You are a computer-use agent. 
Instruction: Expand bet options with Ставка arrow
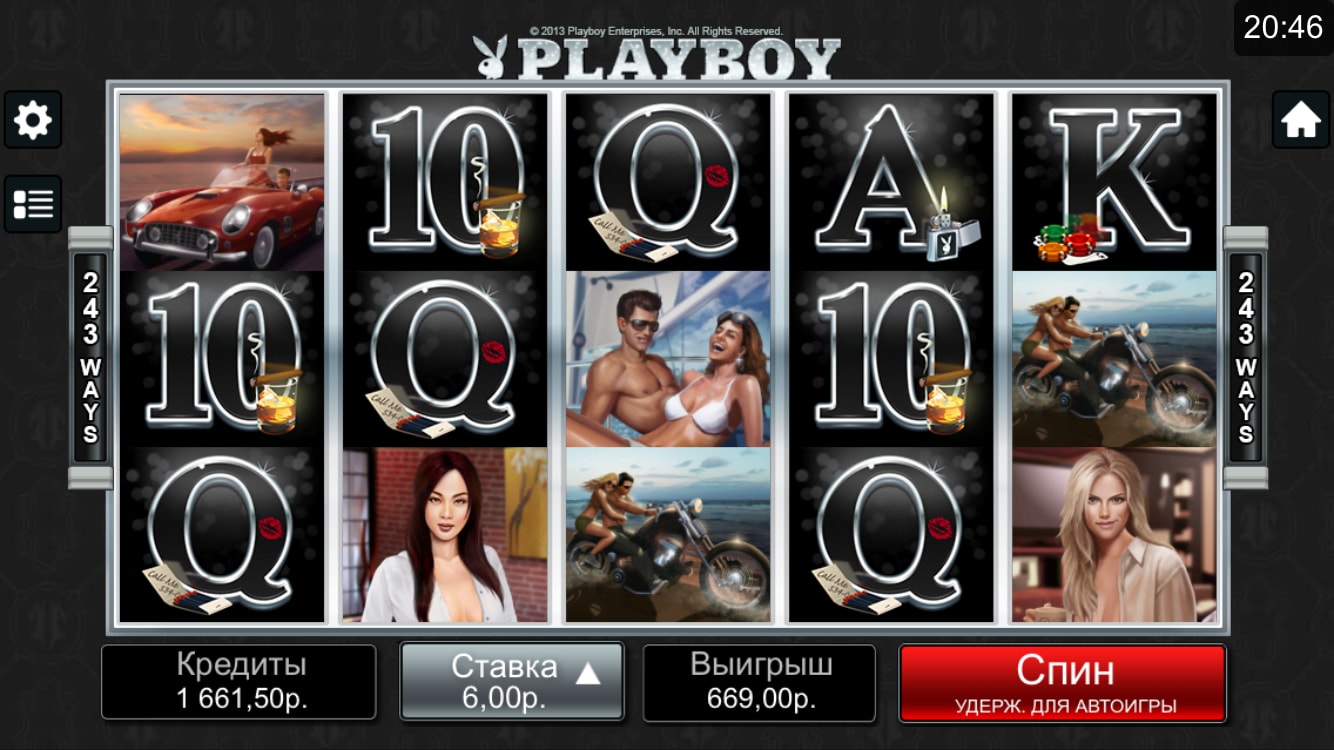[x=588, y=673]
